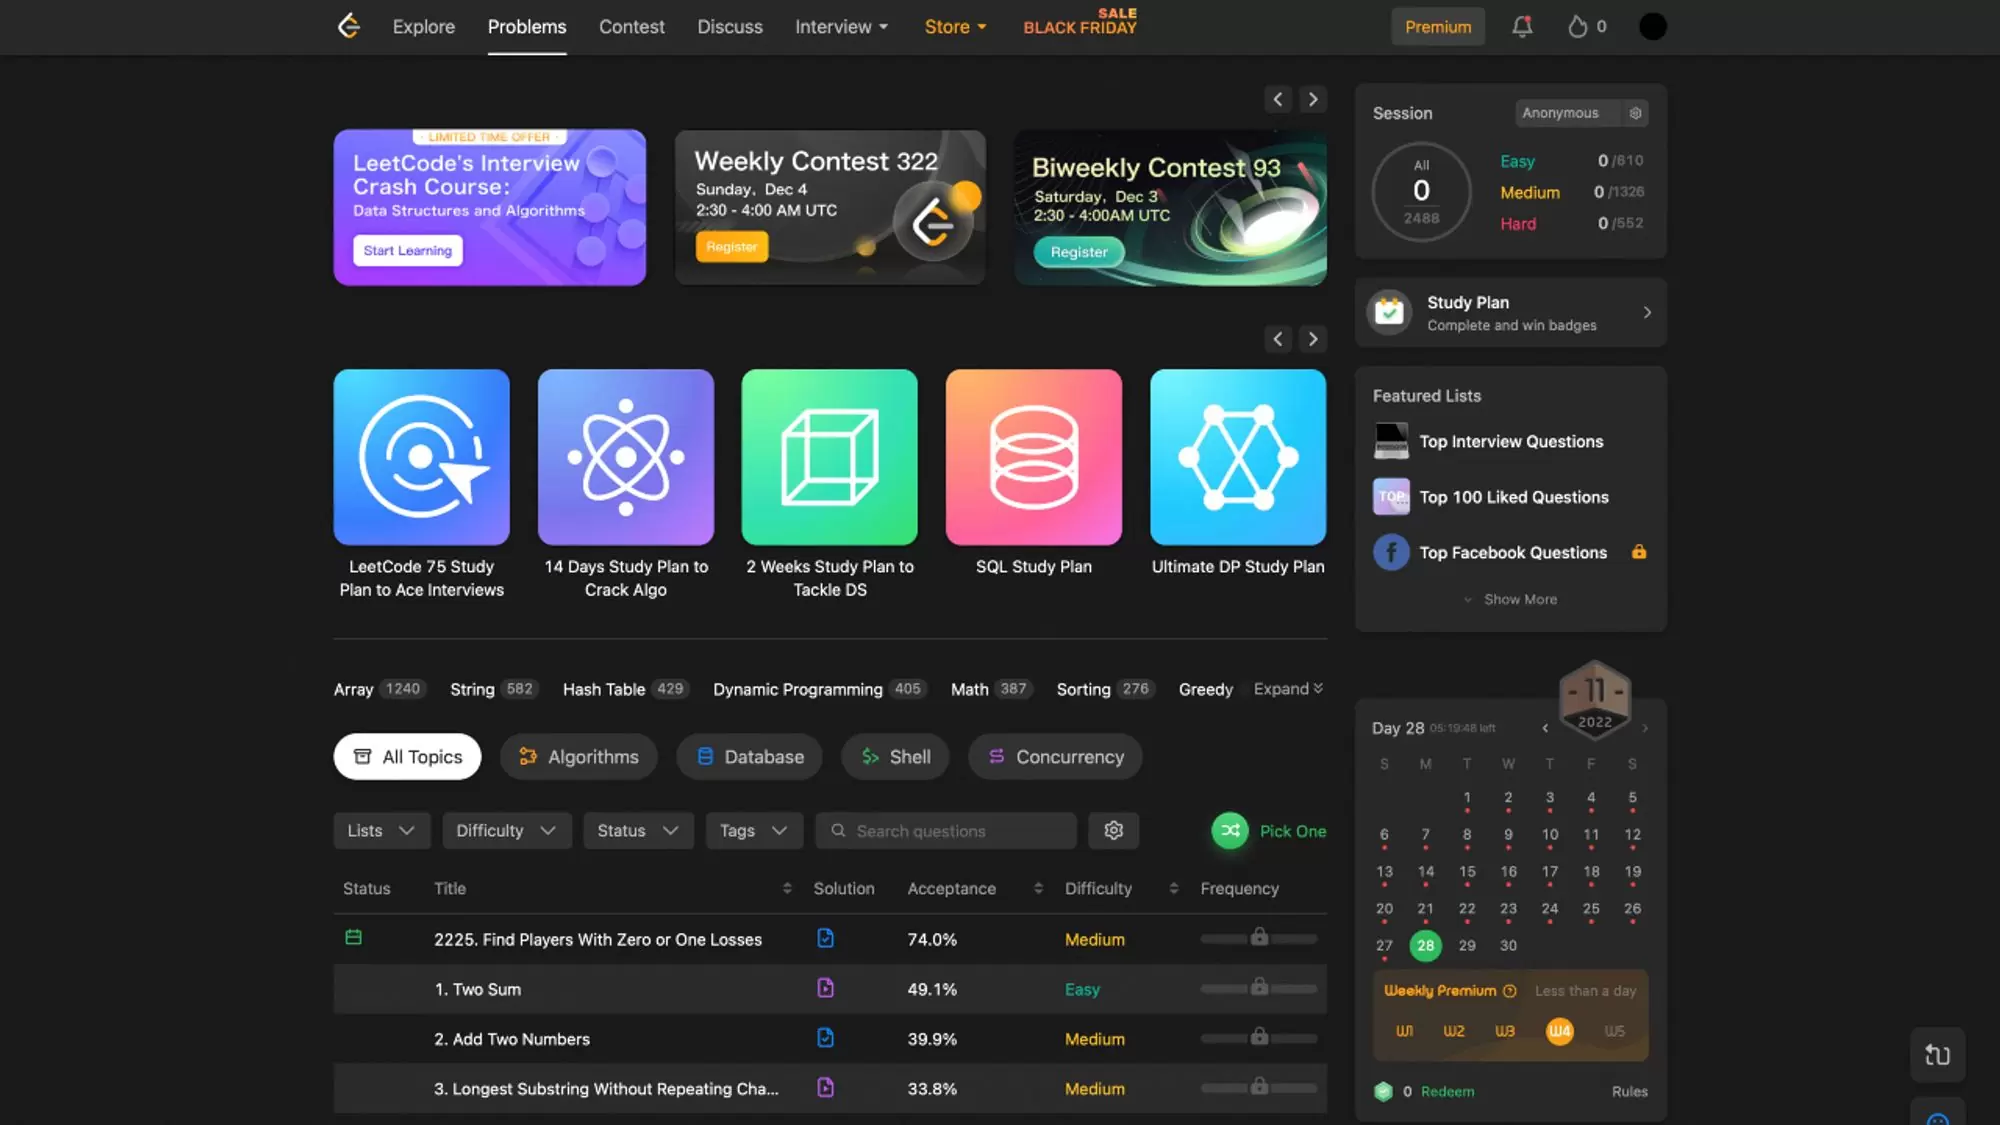Image resolution: width=2000 pixels, height=1125 pixels.
Task: Select the Algorithms topic filter
Action: click(578, 757)
